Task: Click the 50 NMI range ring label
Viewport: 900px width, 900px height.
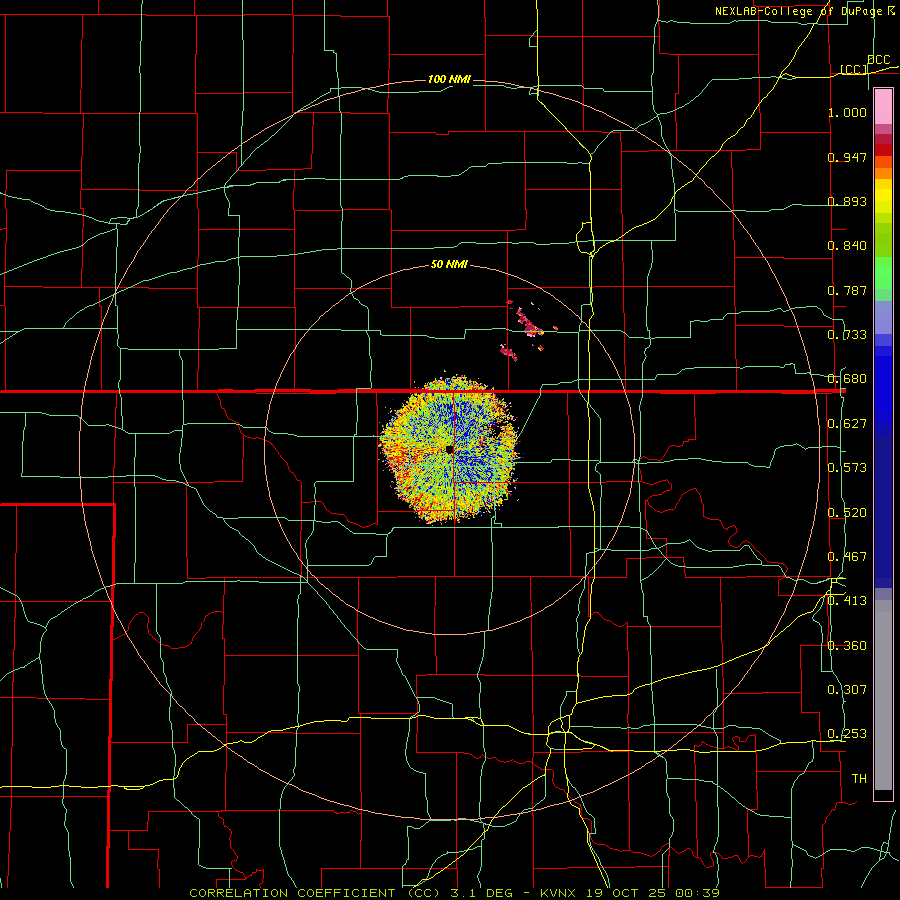Action: coord(449,265)
